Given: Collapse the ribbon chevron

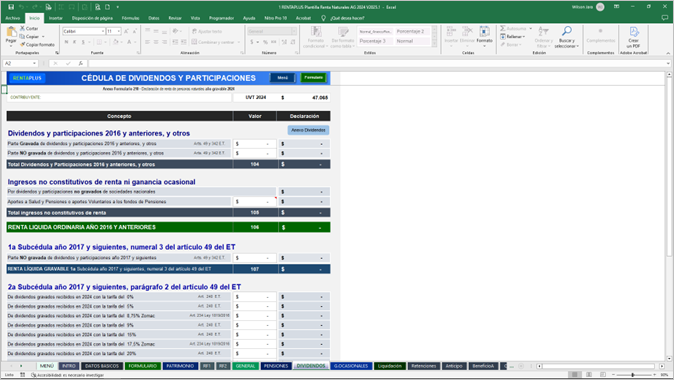Looking at the screenshot, I should pos(668,53).
